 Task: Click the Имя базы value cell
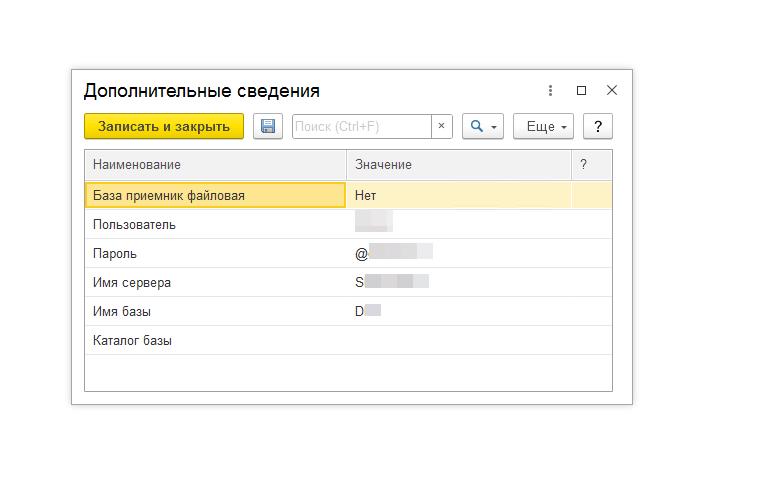point(459,311)
